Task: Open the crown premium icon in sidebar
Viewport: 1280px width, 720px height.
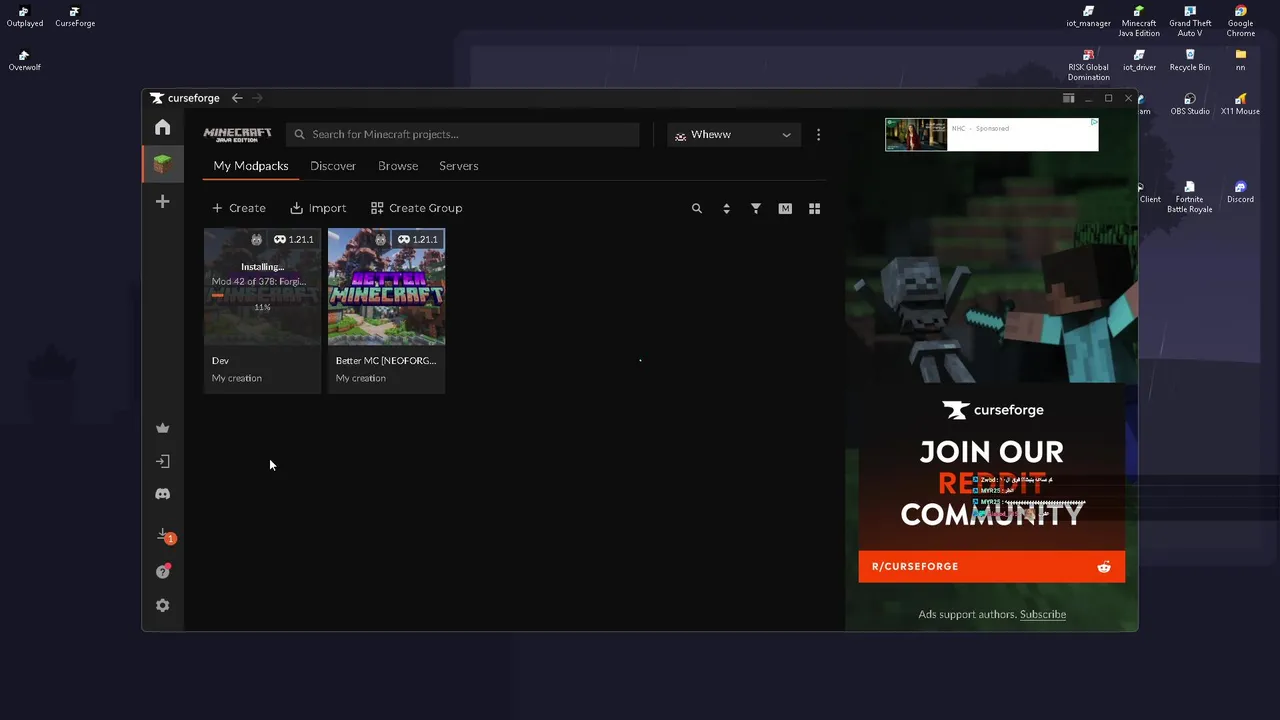Action: (x=162, y=428)
